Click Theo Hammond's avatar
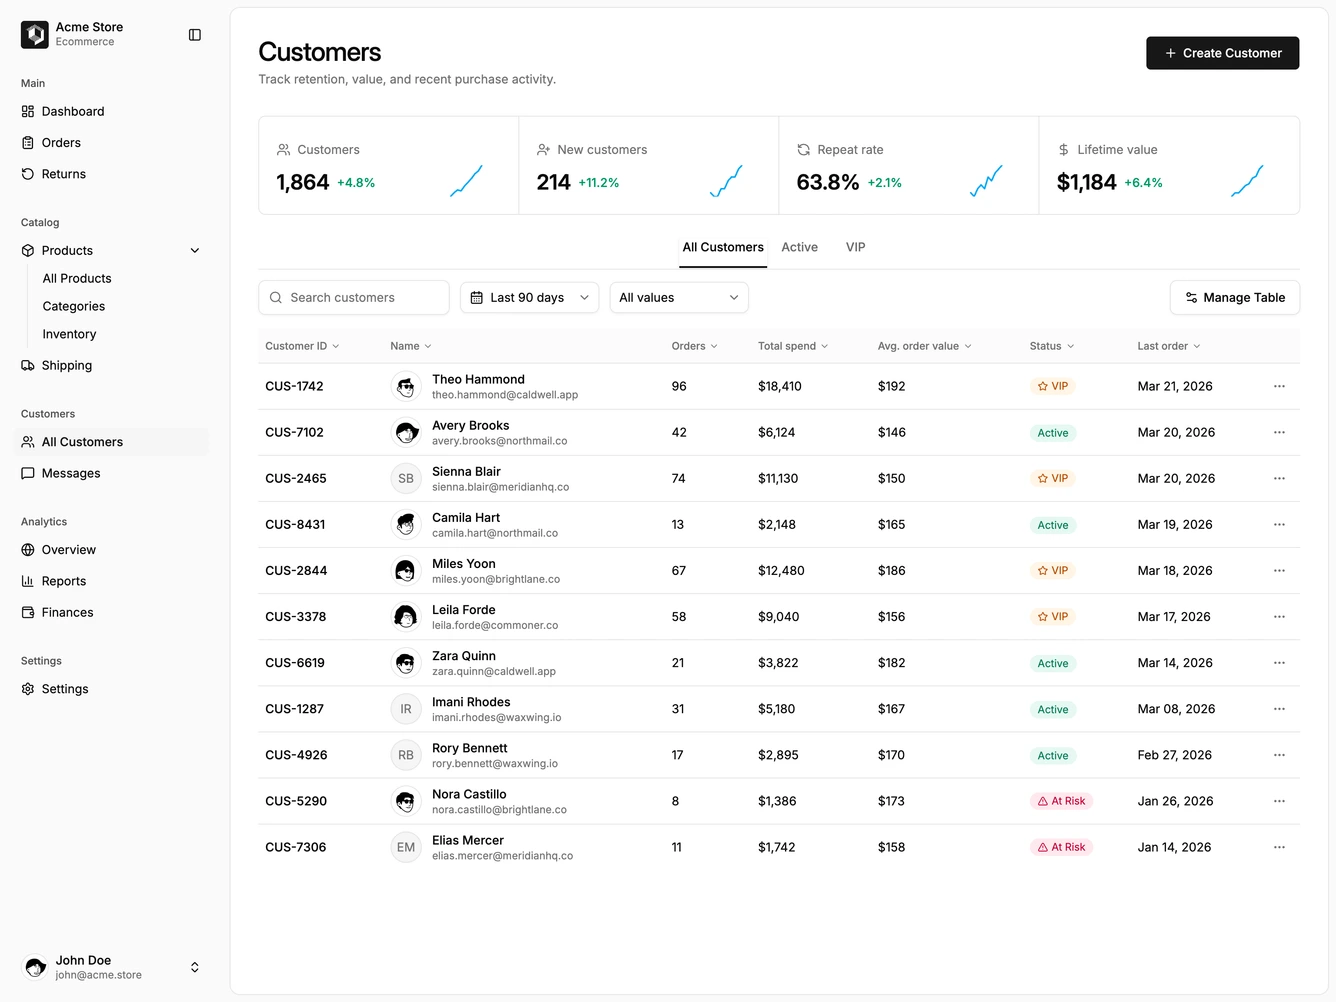This screenshot has width=1336, height=1002. pyautogui.click(x=405, y=386)
